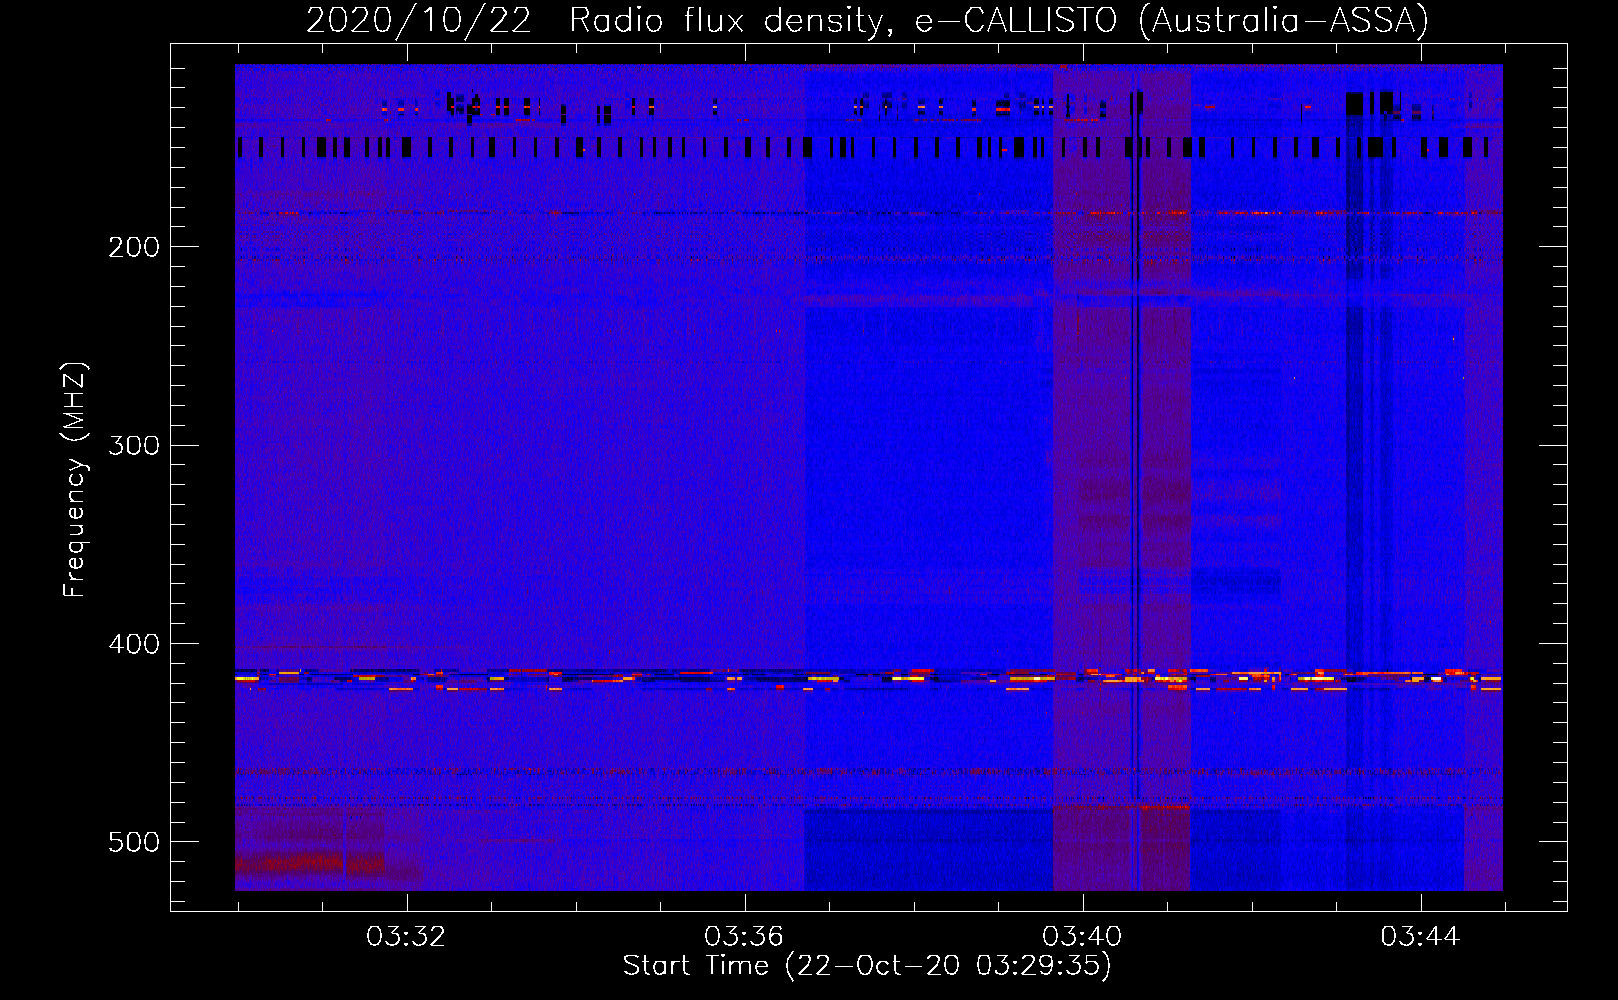Viewport: 1618px width, 1000px height.
Task: Select the 'Frequency (MHZ)' axis label
Action: click(75, 480)
